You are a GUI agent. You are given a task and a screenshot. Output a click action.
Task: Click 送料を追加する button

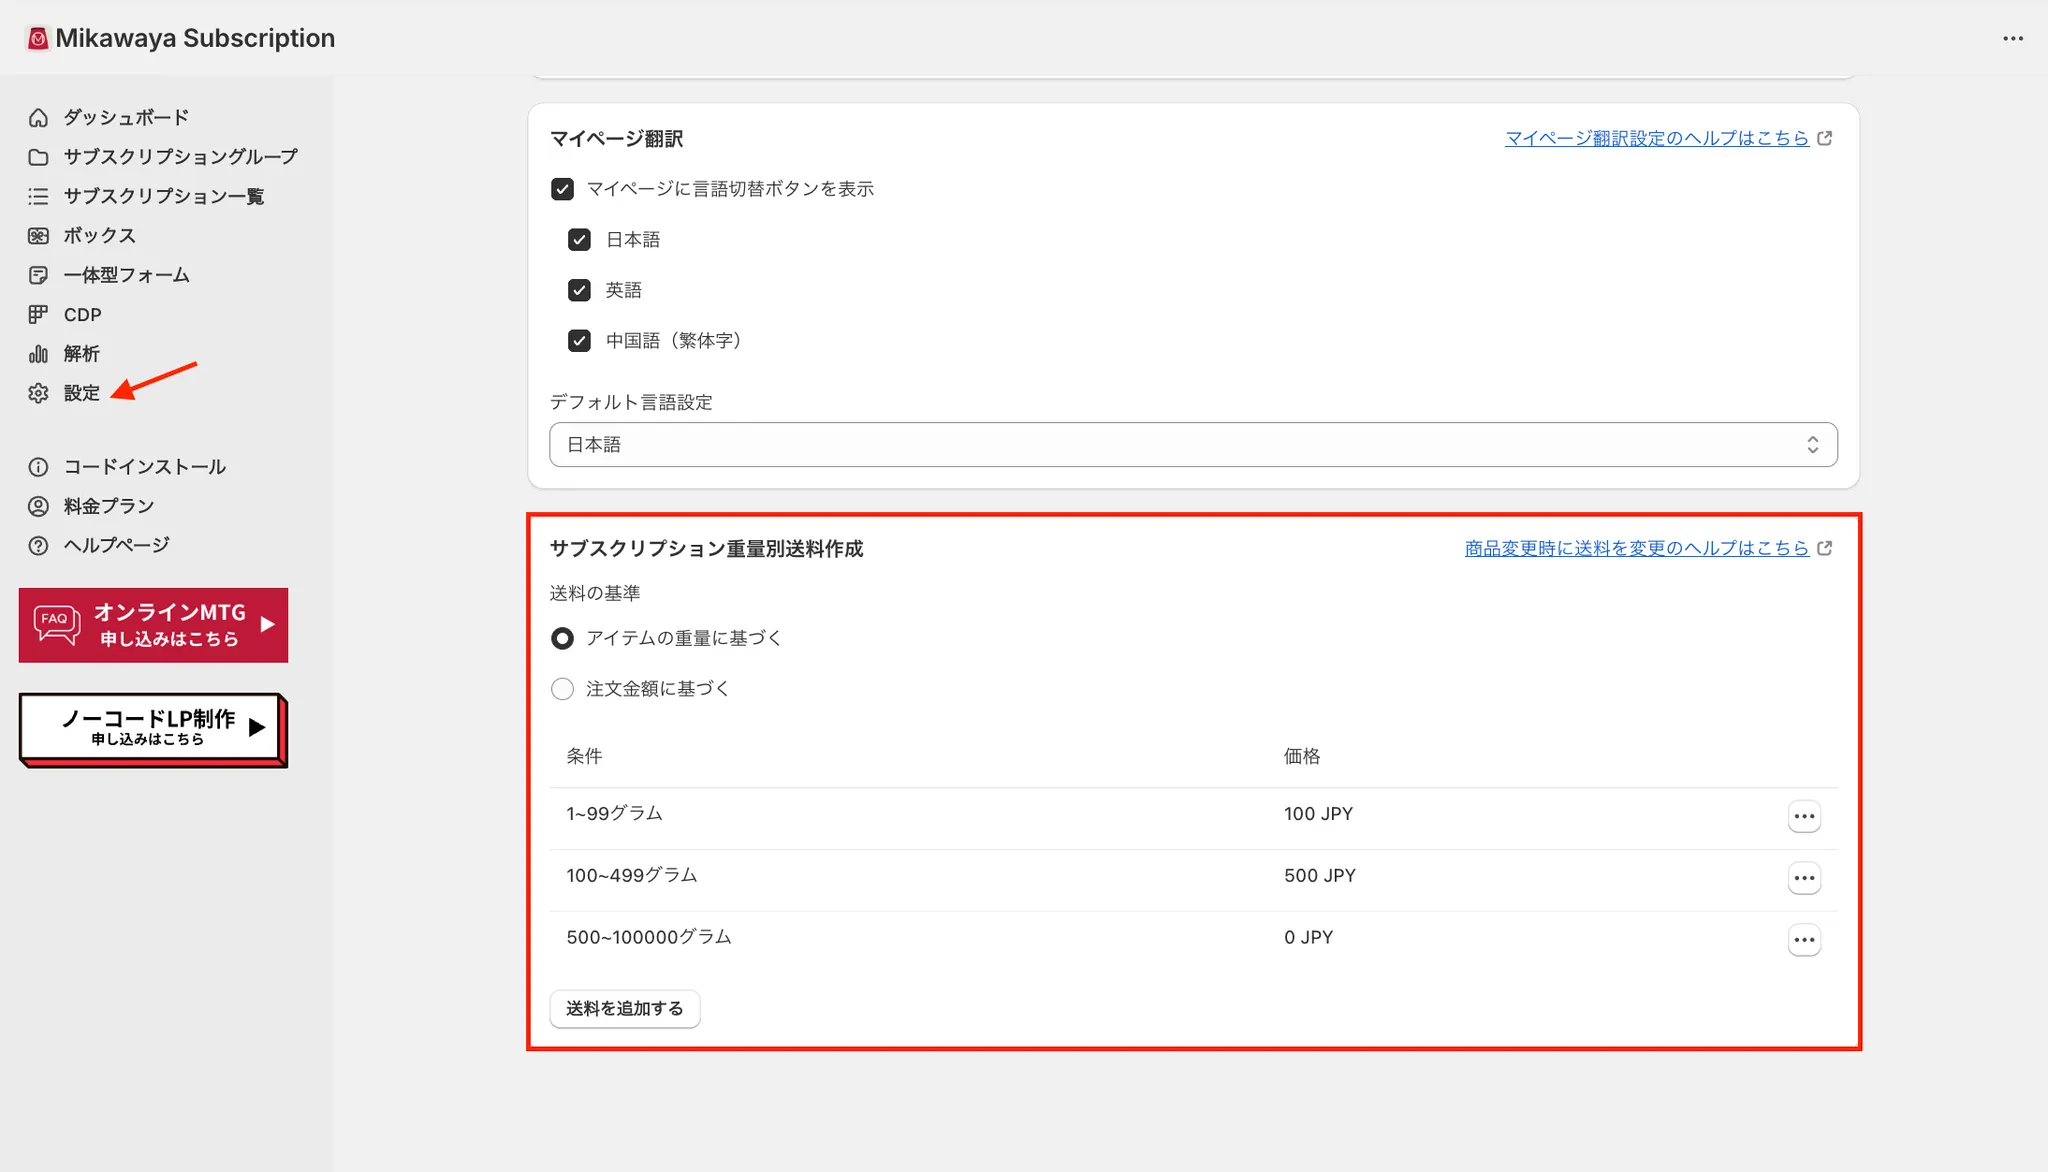click(x=624, y=1008)
